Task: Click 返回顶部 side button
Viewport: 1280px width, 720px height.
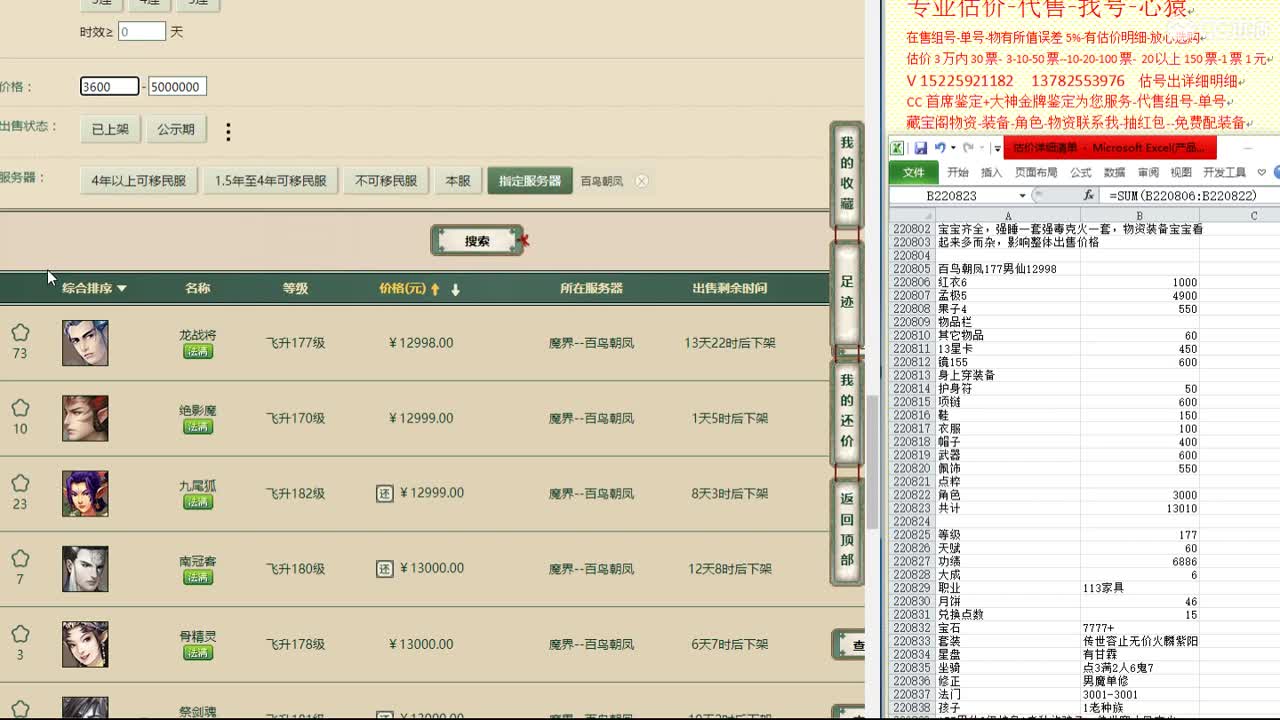Action: coord(847,529)
